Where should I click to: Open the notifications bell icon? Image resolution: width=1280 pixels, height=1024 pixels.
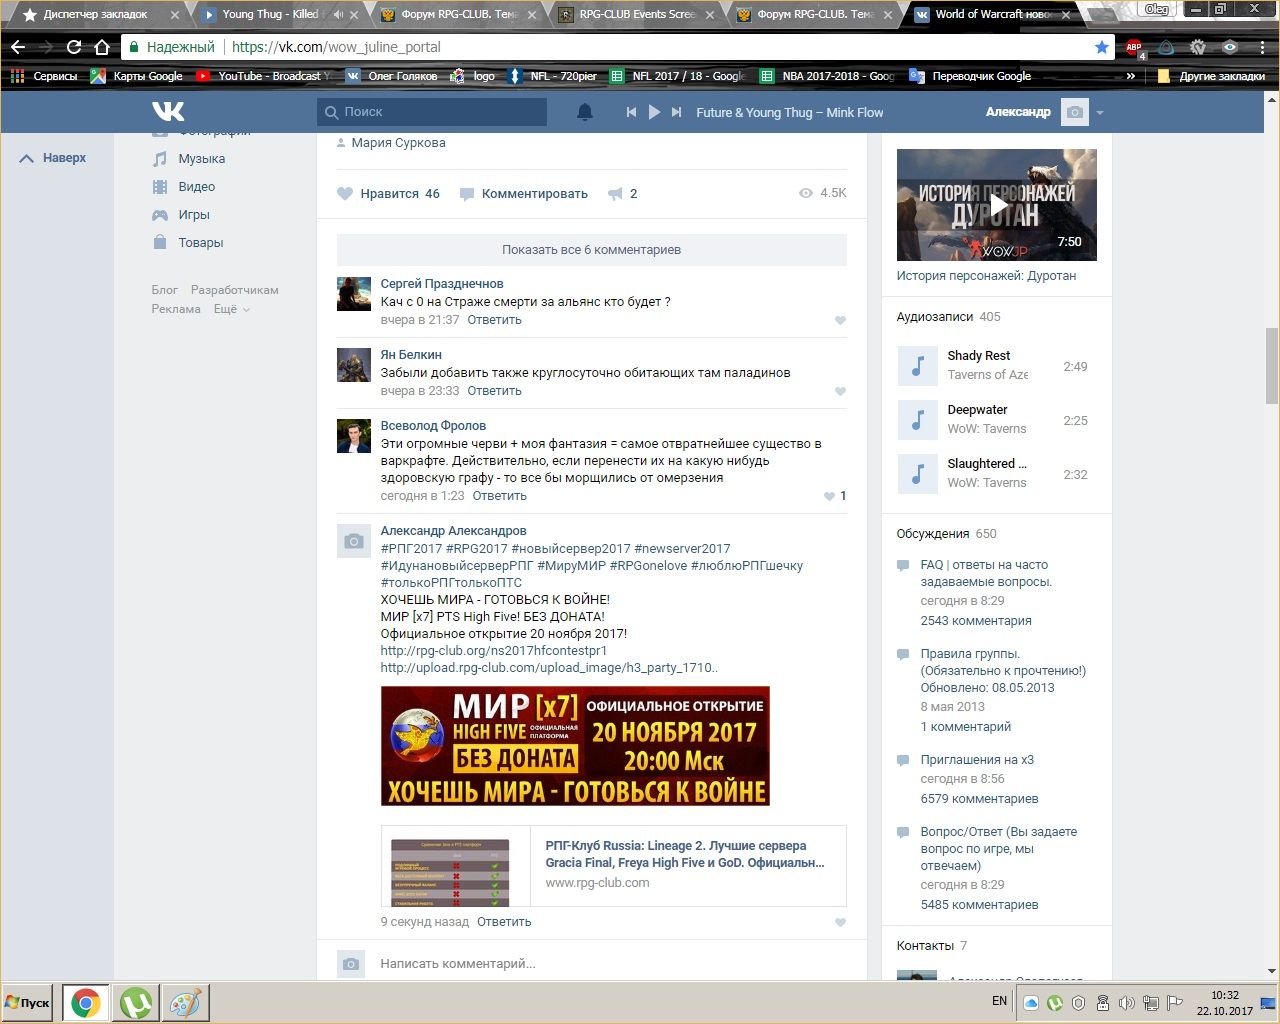585,112
